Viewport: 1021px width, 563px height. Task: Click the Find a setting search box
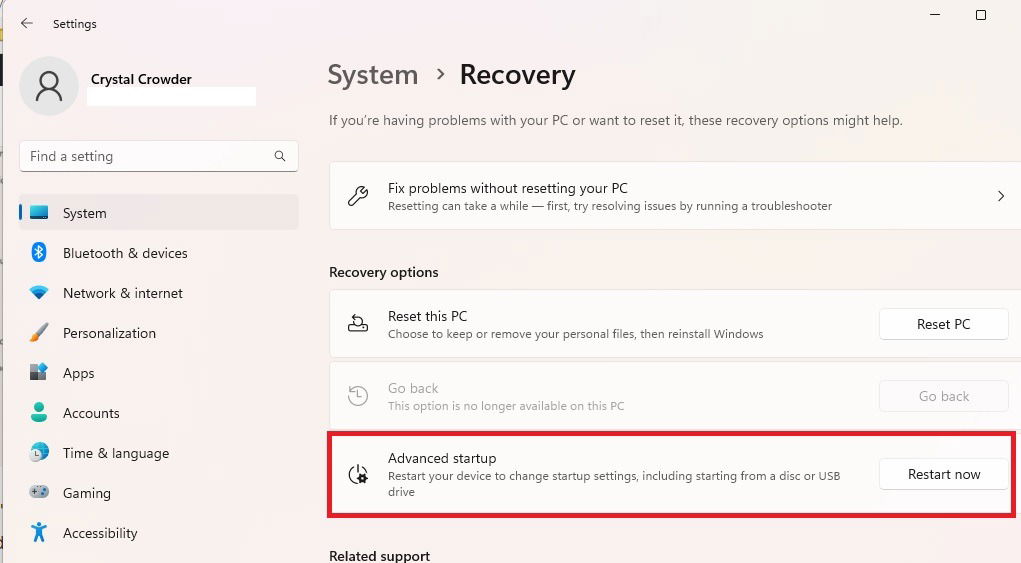tap(159, 156)
